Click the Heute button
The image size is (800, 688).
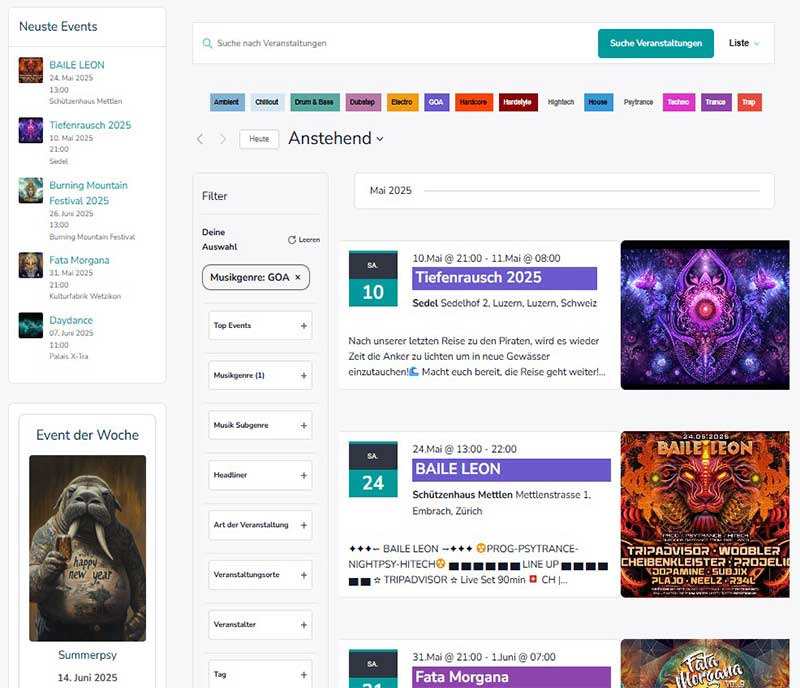pos(259,139)
